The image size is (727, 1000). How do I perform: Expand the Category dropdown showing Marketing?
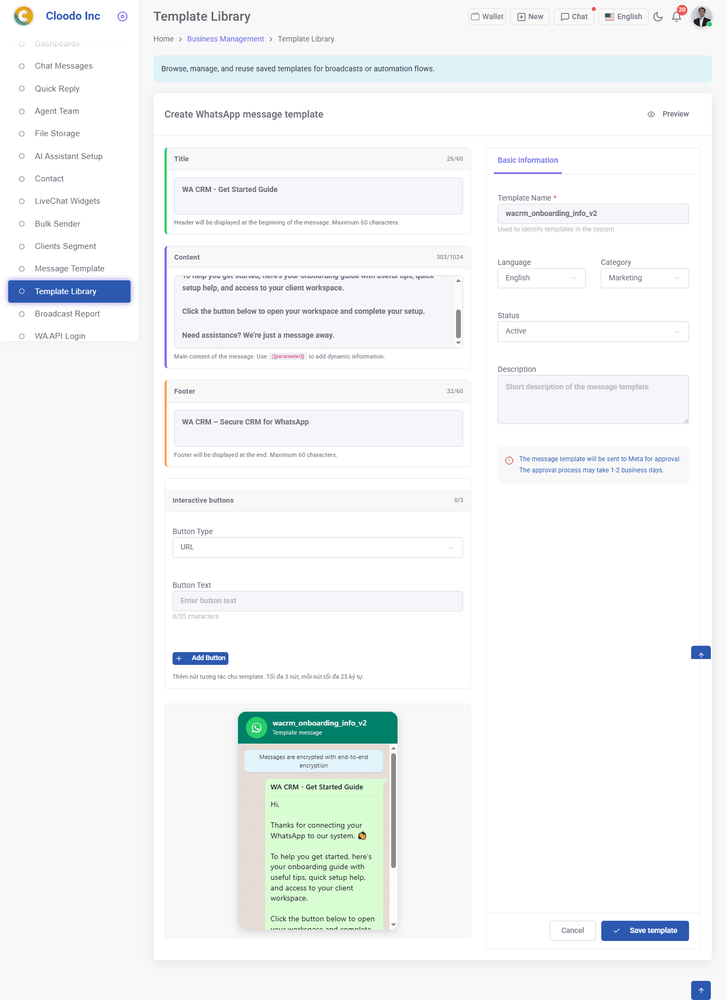644,278
